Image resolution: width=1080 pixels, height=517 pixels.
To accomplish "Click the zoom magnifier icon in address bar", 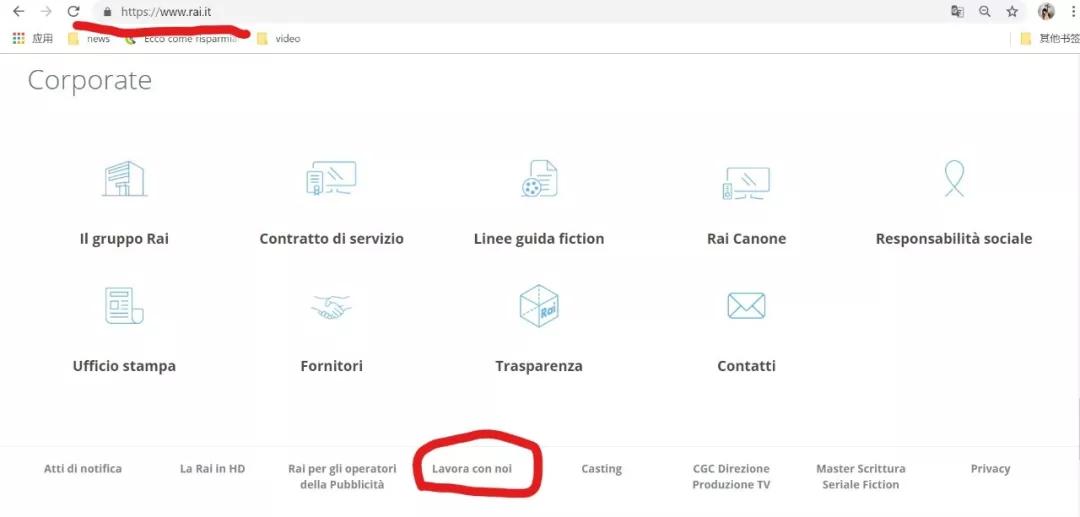I will [x=985, y=12].
